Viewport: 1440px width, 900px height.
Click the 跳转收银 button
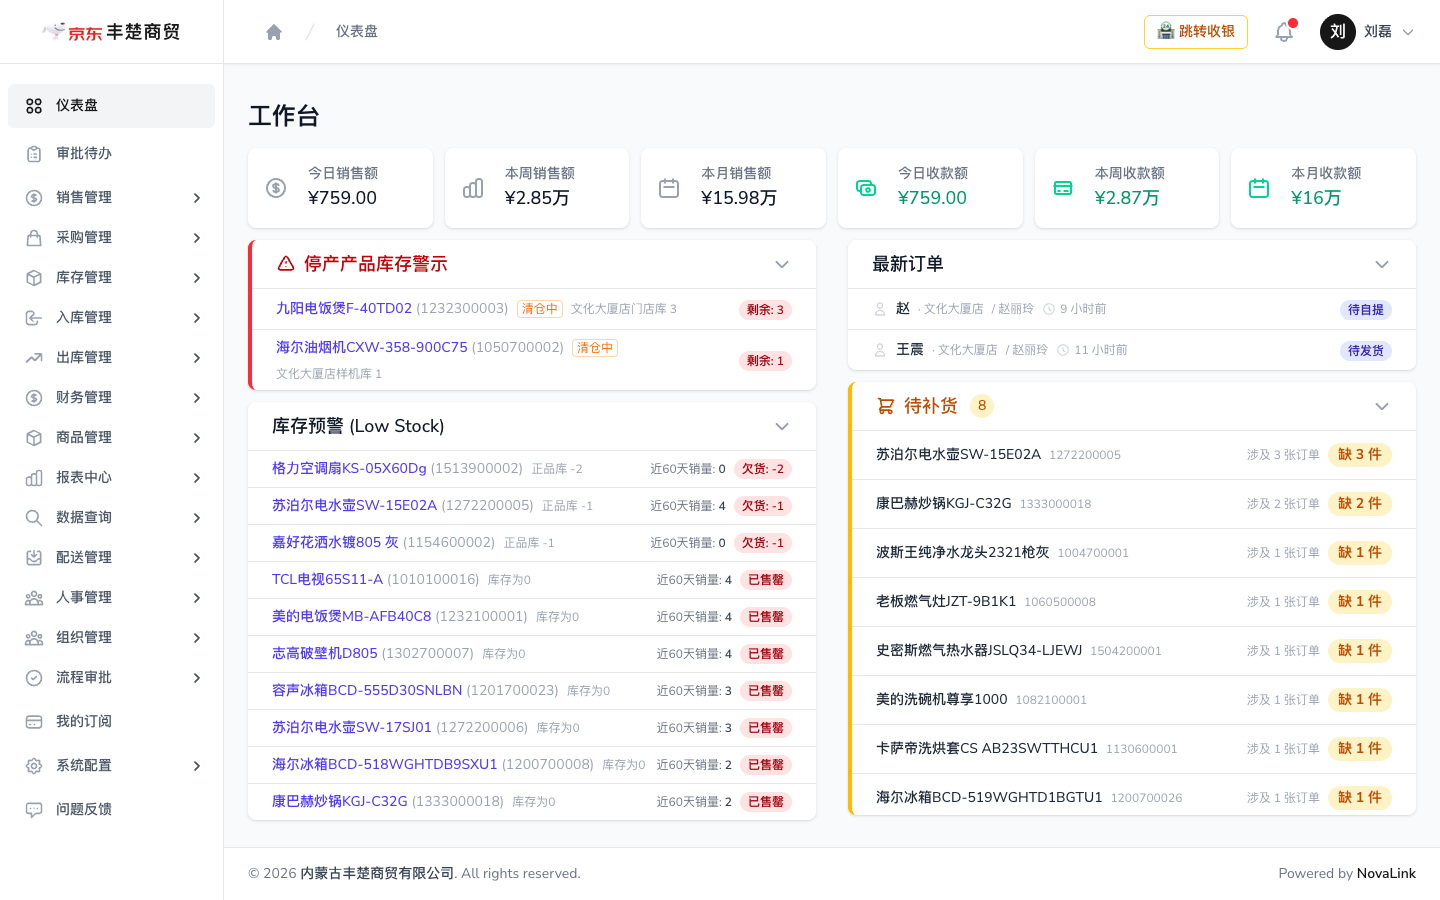(1196, 32)
